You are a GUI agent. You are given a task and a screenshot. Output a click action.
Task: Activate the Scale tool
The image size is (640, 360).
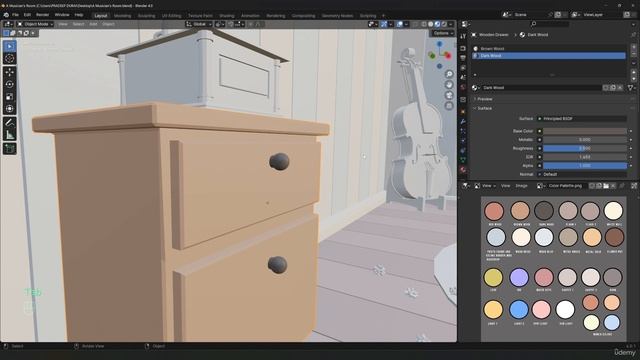pyautogui.click(x=9, y=97)
